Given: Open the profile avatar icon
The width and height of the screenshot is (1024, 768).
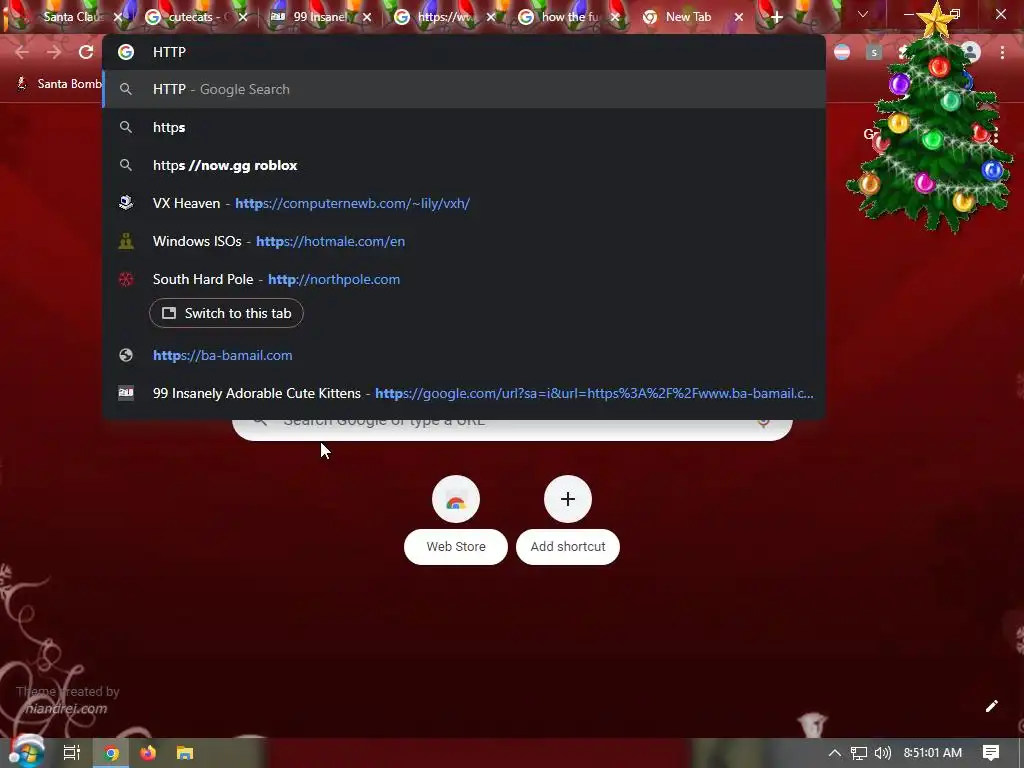Looking at the screenshot, I should pyautogui.click(x=971, y=52).
